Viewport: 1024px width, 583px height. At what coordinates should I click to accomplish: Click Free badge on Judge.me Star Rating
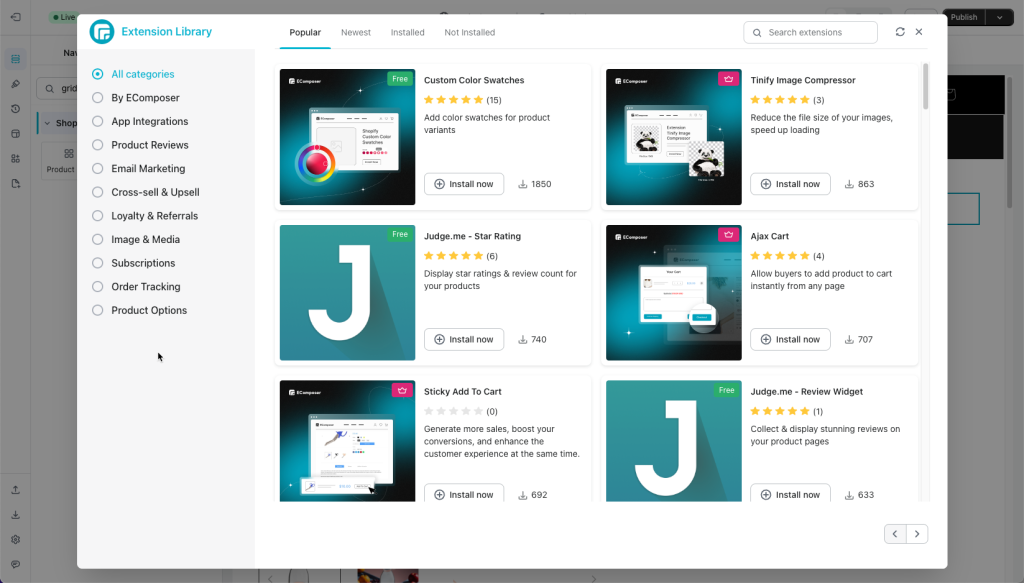[400, 234]
